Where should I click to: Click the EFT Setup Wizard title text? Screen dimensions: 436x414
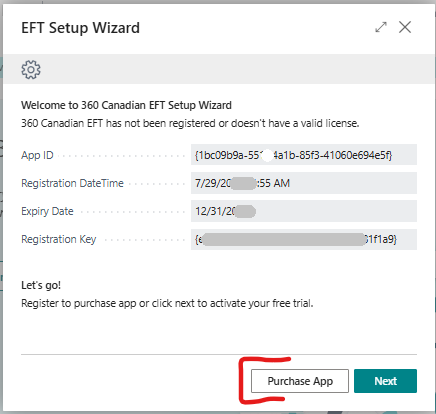pos(80,28)
